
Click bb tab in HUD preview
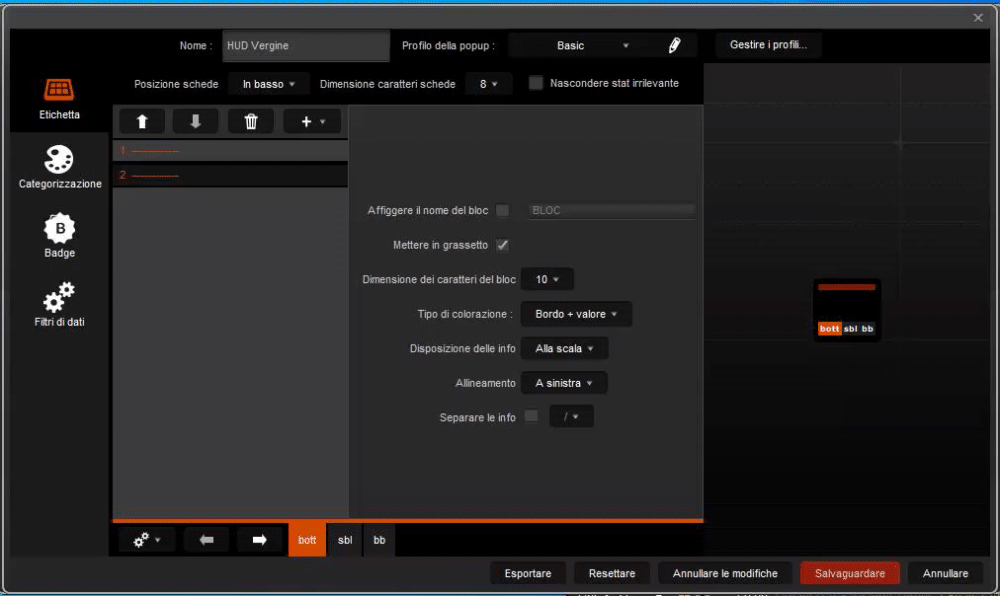(x=867, y=329)
